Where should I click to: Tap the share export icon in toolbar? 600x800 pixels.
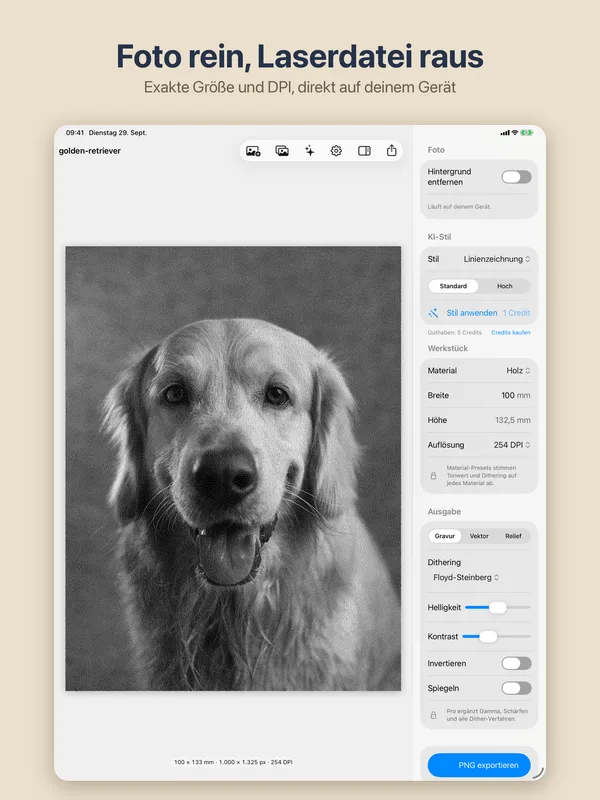pos(391,151)
